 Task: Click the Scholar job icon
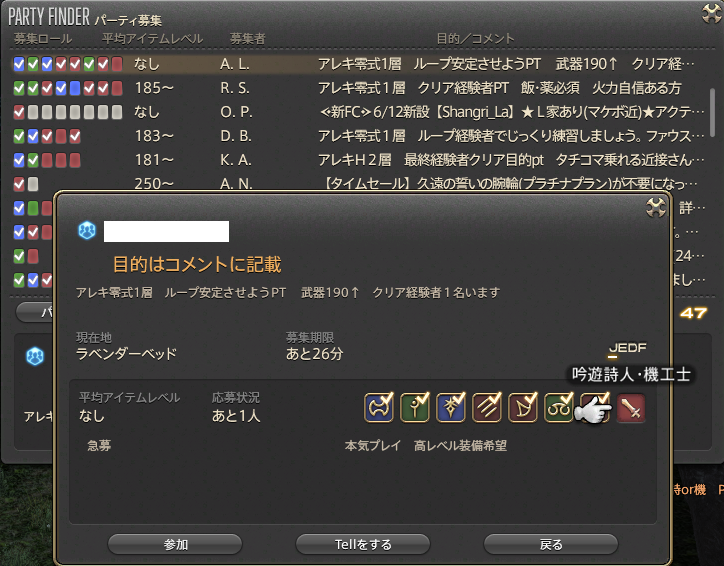pos(559,408)
